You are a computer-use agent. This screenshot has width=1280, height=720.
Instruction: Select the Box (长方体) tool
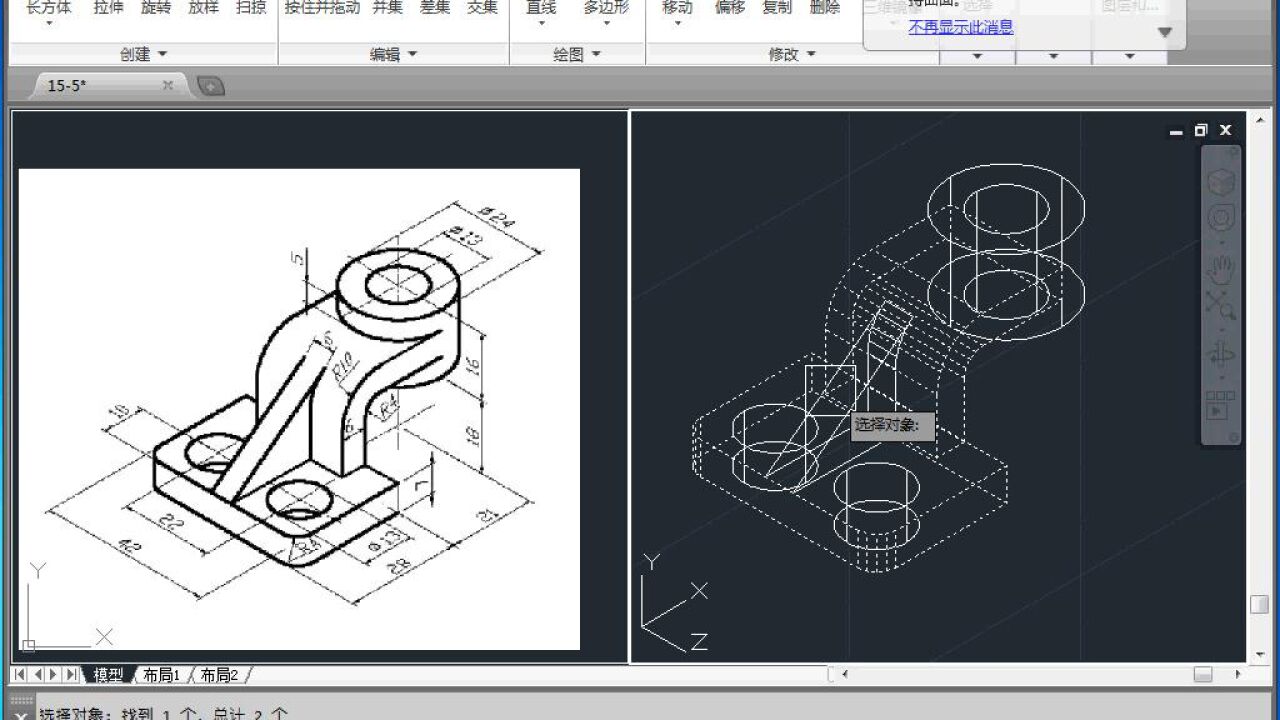(49, 8)
